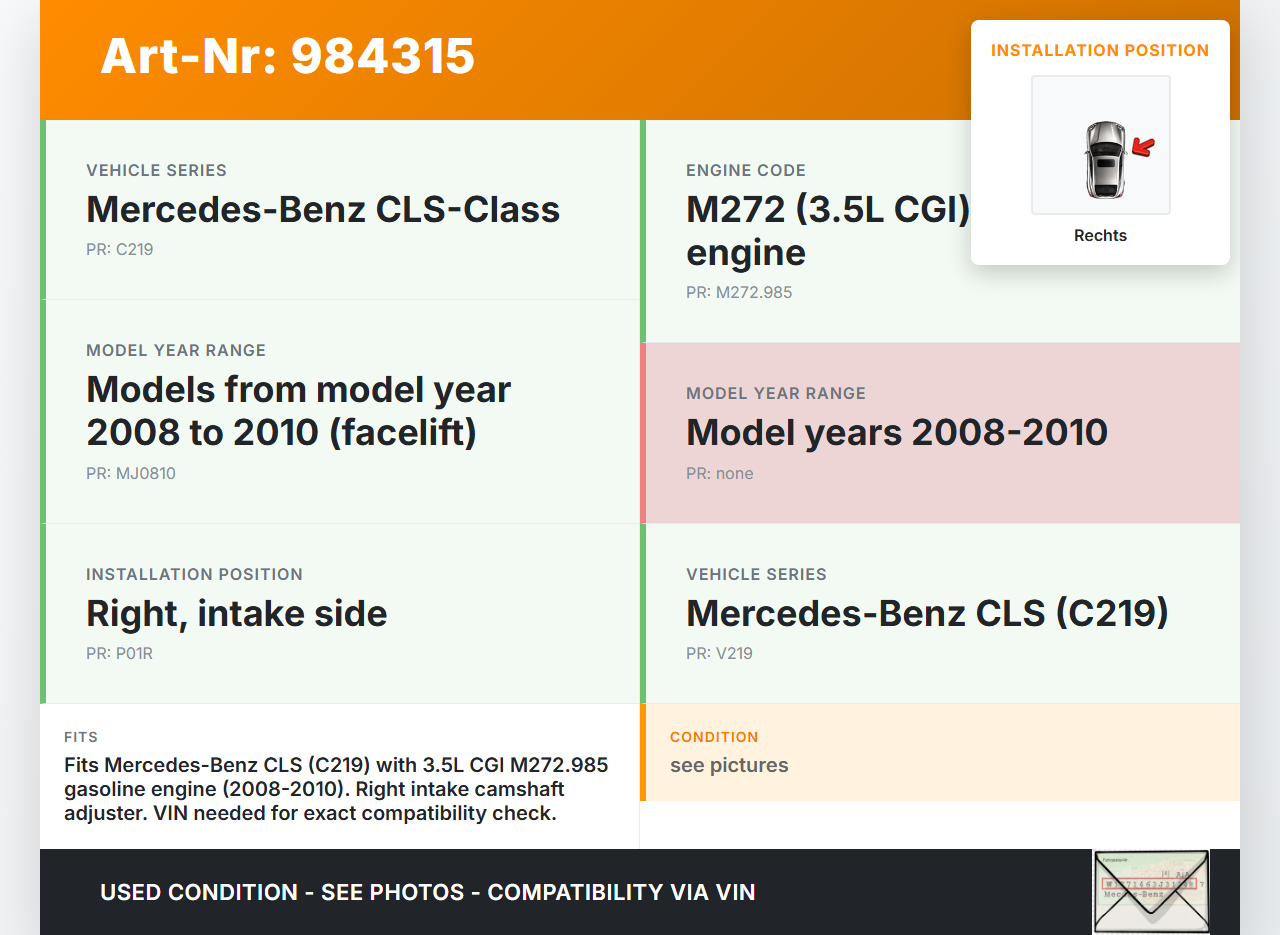
Task: Click the PR: M272.985 code
Action: tap(739, 293)
